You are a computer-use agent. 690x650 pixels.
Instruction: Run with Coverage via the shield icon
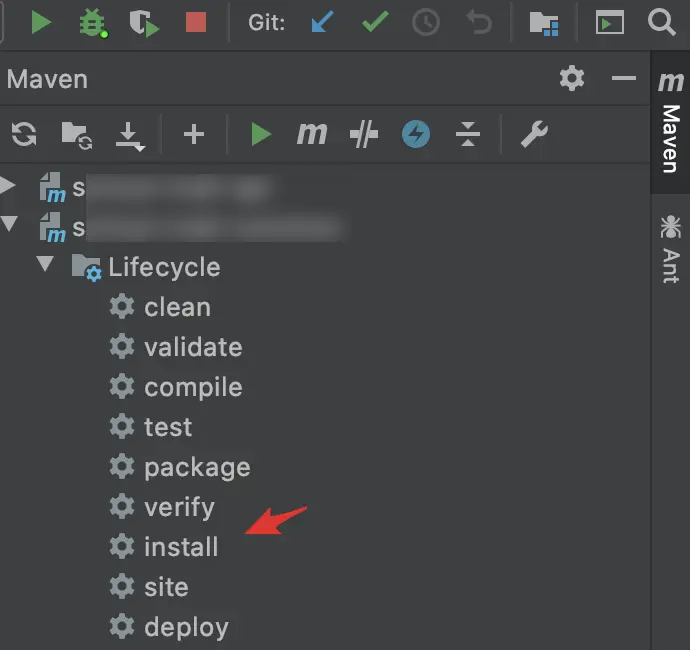tap(143, 23)
